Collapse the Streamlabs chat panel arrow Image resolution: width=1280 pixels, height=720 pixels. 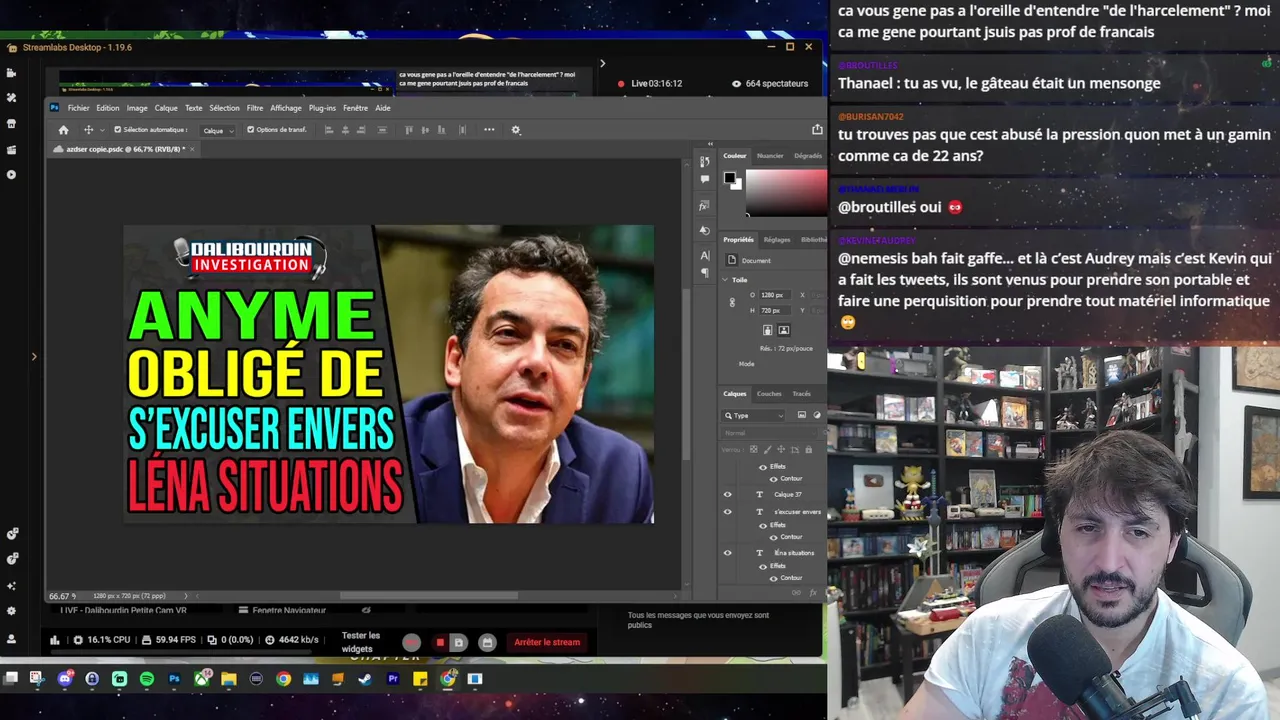click(602, 63)
